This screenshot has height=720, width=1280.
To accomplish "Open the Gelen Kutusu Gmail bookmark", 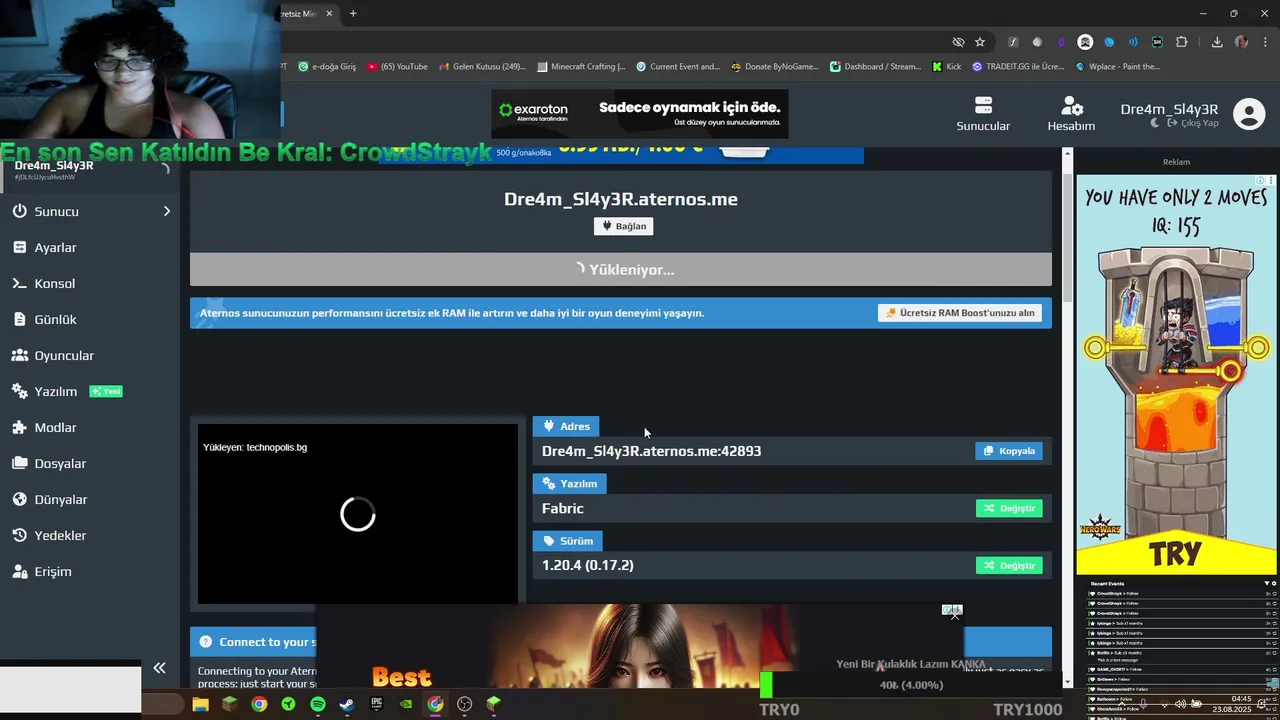I will (482, 67).
